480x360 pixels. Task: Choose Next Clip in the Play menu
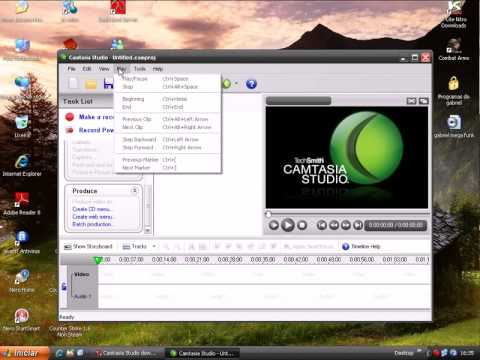[168, 127]
